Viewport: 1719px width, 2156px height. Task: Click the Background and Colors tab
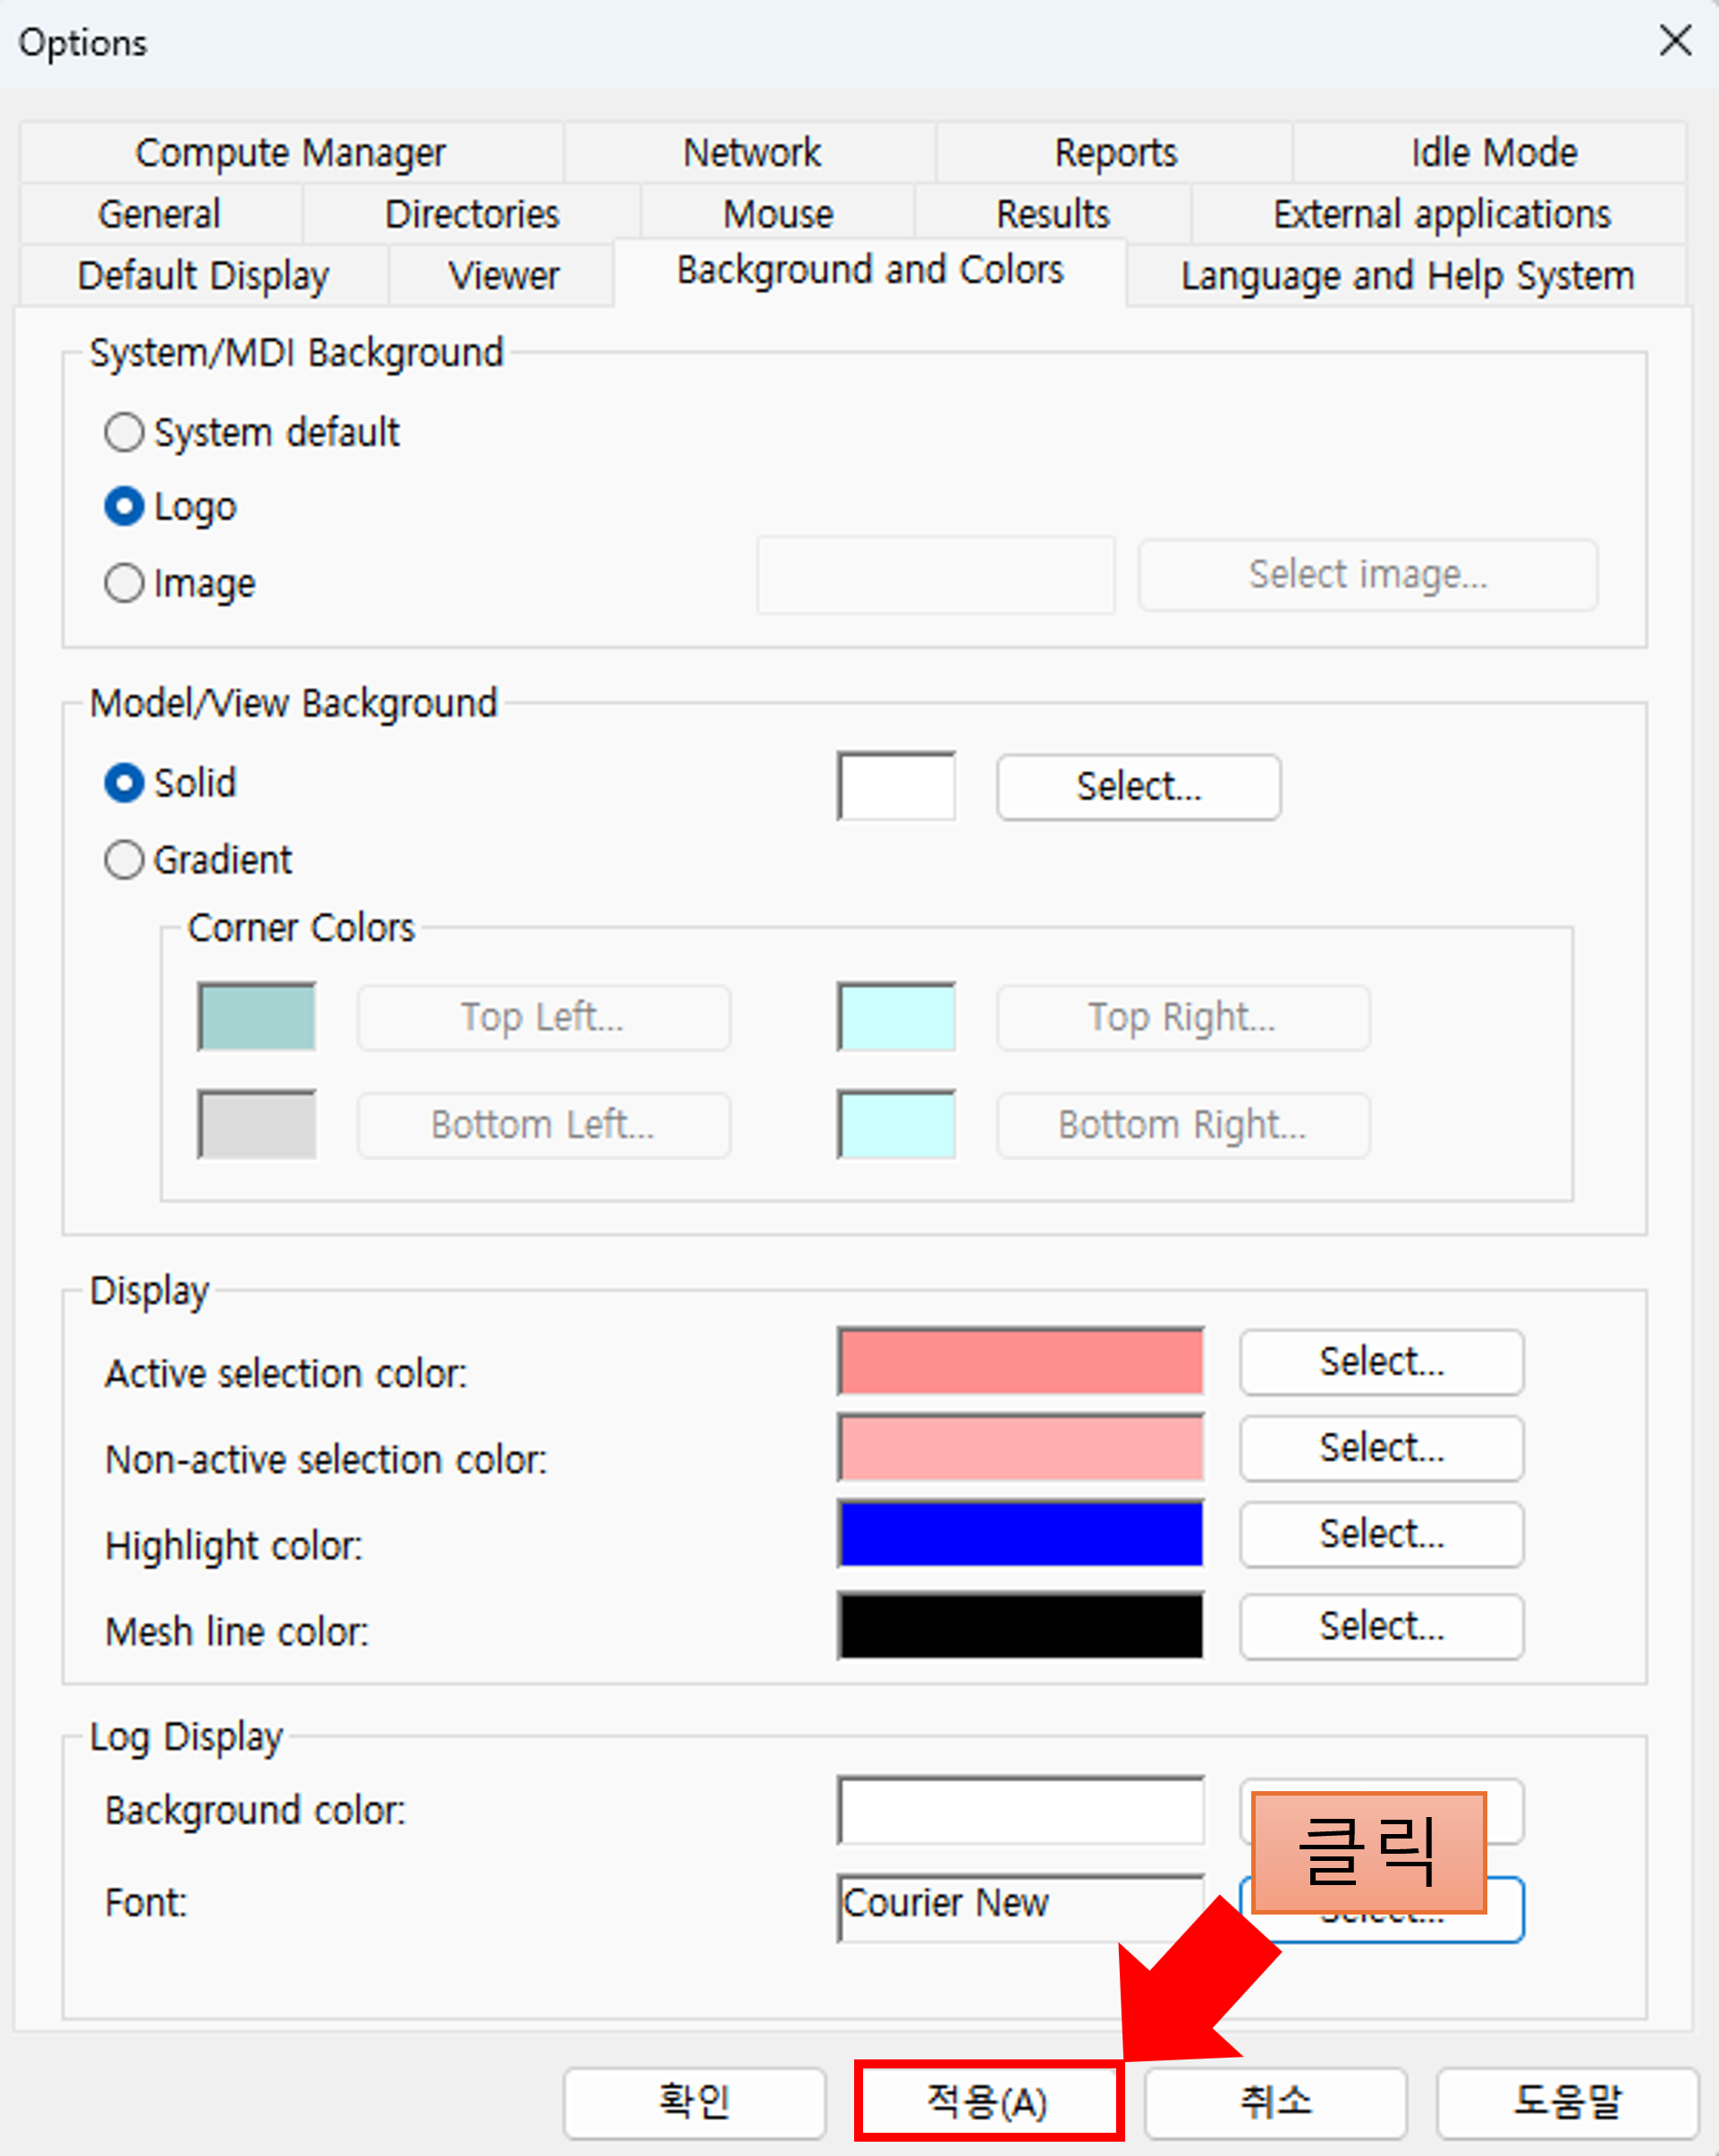point(870,271)
